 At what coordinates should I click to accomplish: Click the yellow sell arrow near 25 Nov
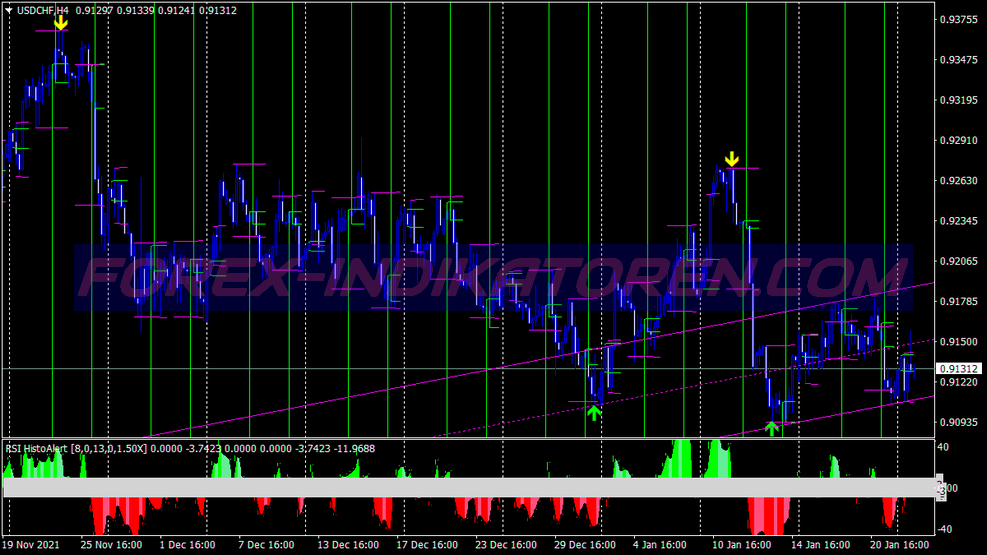click(x=61, y=21)
